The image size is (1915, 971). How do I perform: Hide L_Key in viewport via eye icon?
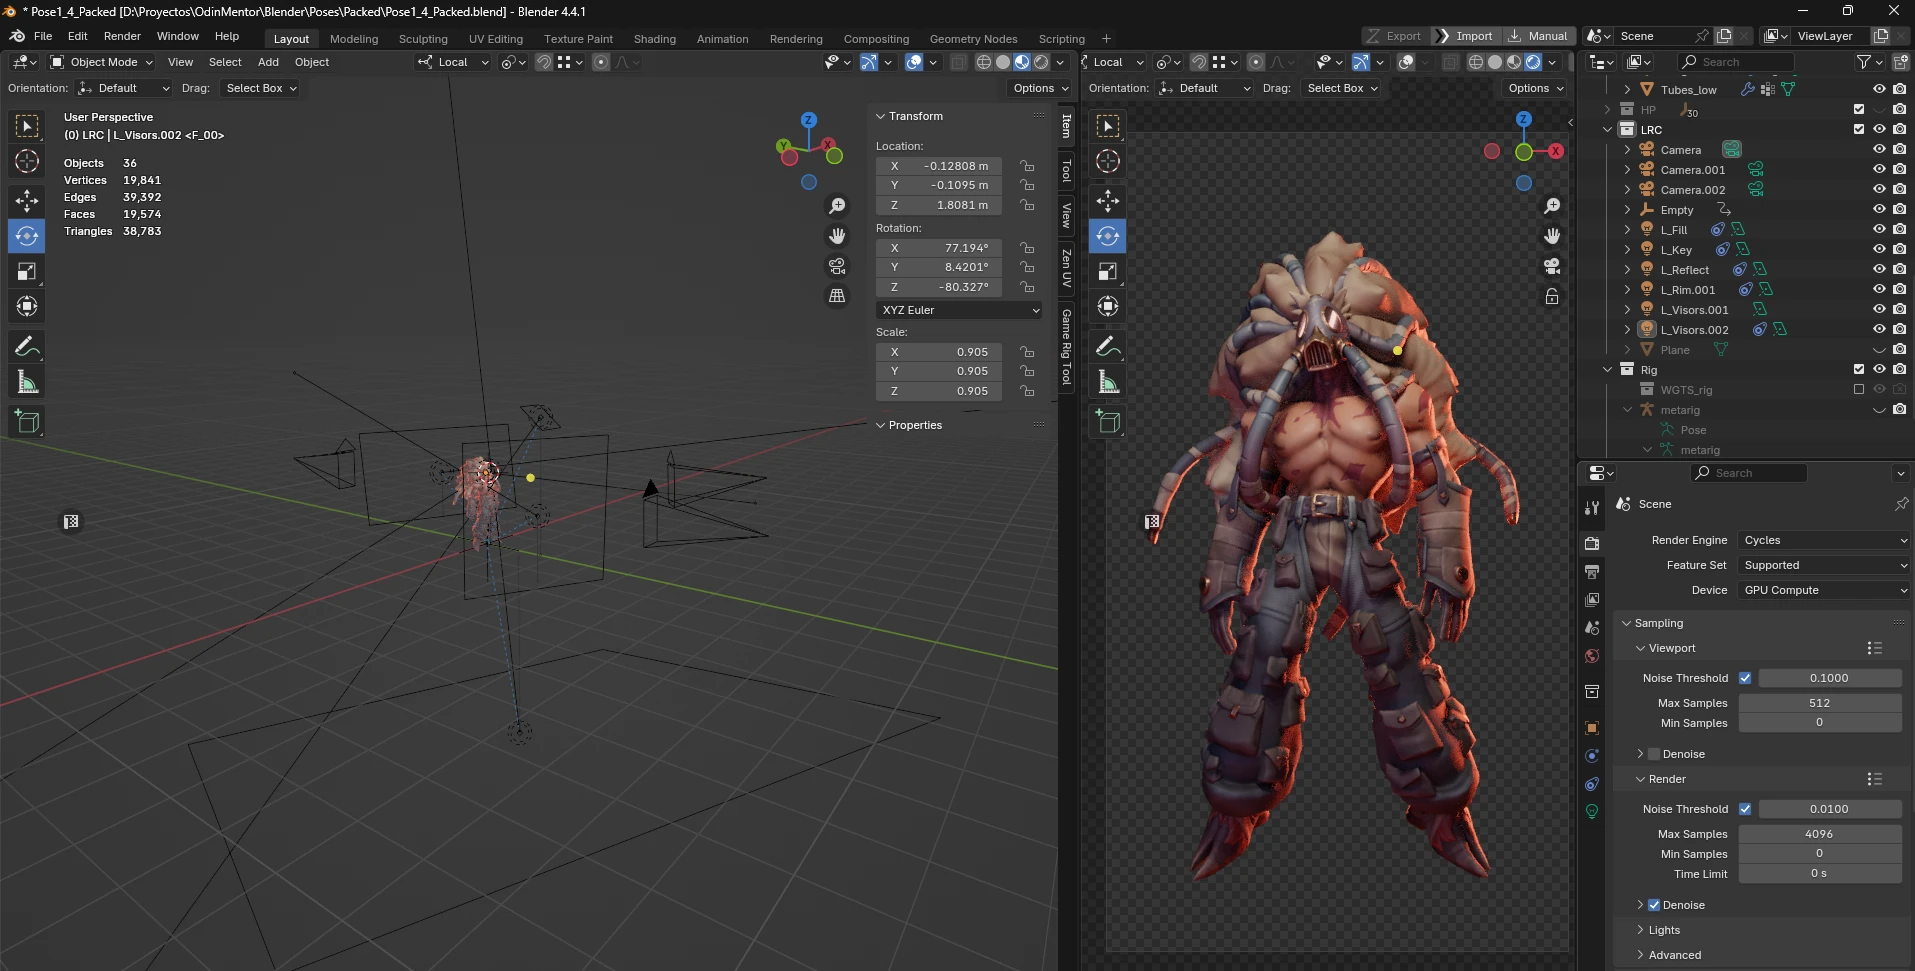(x=1879, y=249)
